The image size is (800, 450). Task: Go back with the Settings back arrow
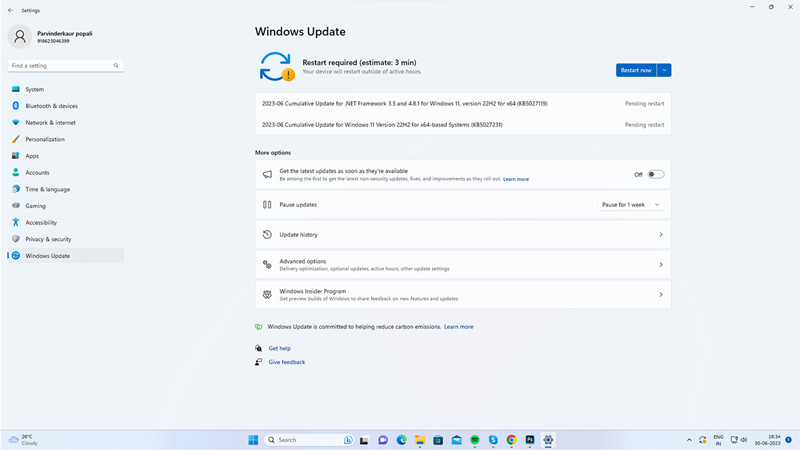[11, 10]
